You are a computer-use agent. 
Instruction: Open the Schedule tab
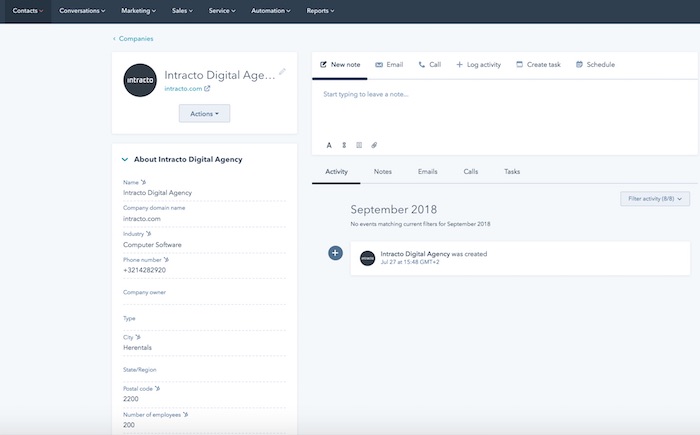click(595, 65)
